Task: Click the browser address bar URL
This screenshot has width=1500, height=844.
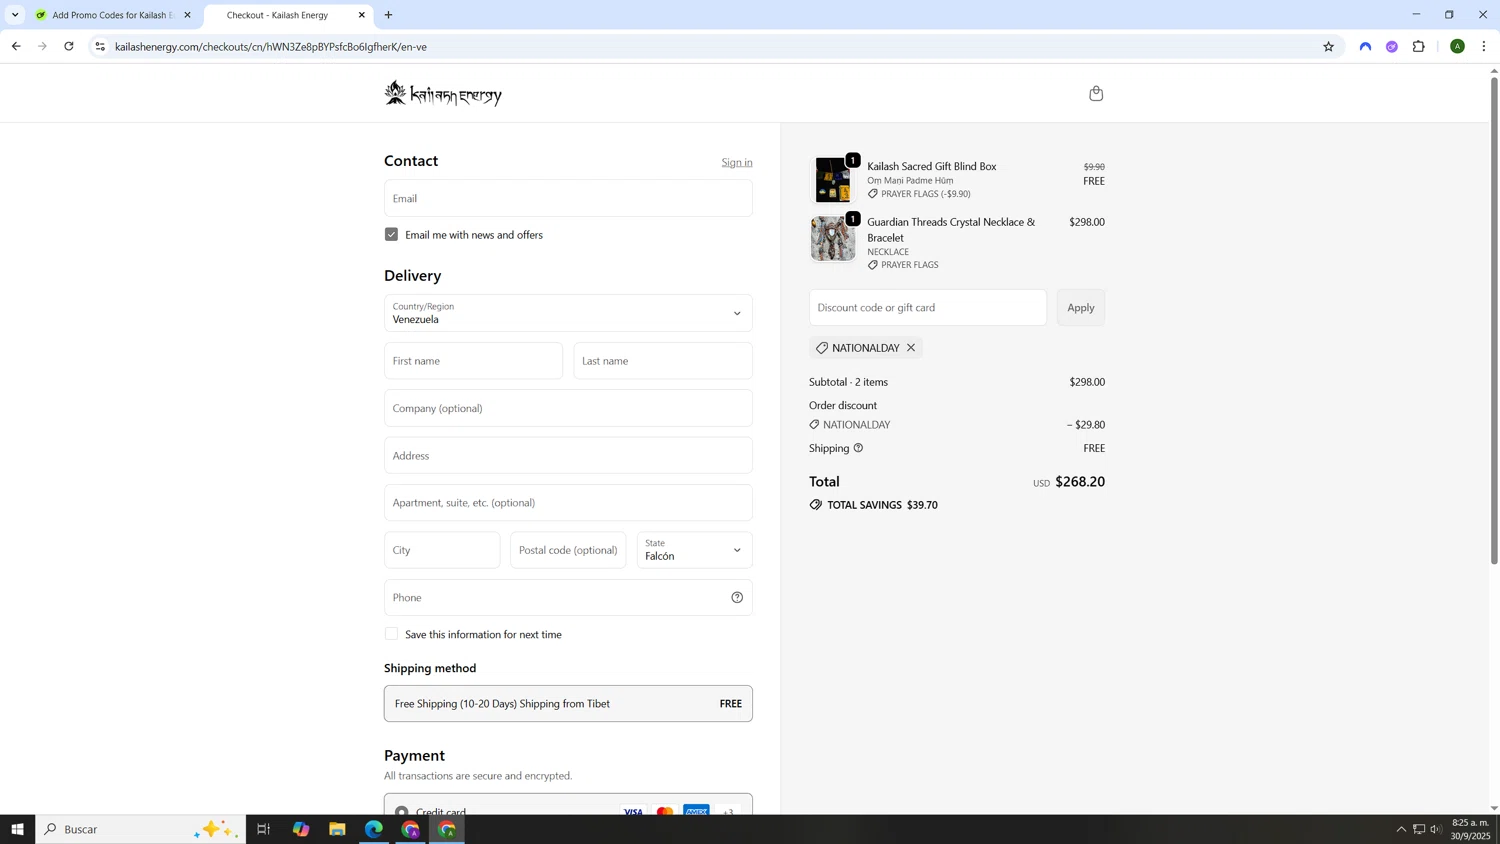Action: pyautogui.click(x=271, y=47)
